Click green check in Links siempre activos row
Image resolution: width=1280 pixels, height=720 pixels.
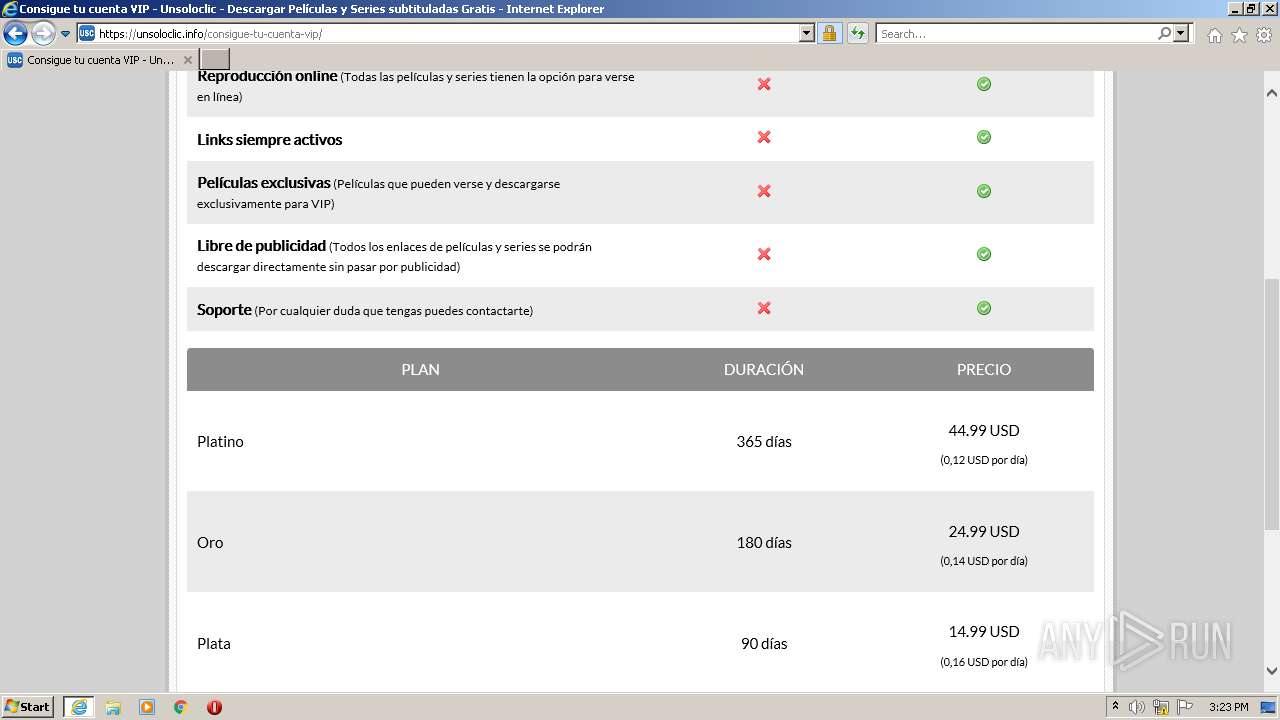(x=984, y=137)
